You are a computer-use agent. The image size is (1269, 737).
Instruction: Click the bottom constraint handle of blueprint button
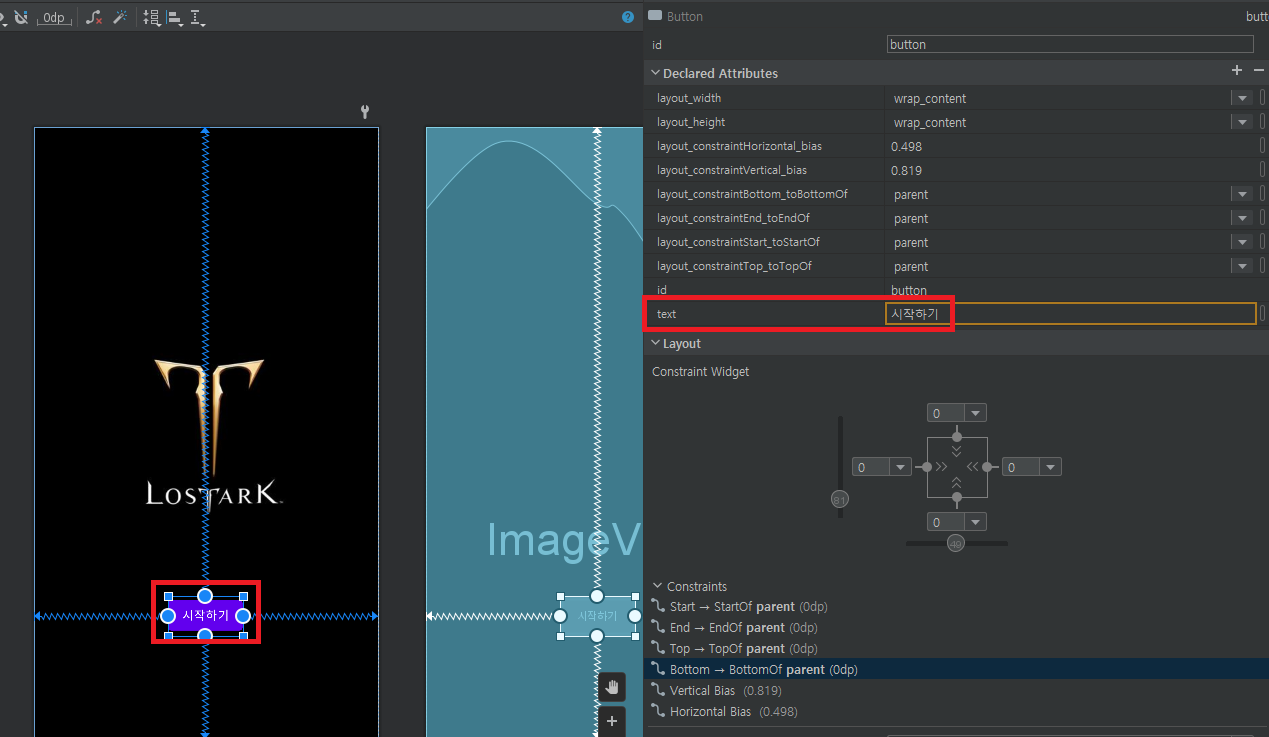tap(597, 636)
